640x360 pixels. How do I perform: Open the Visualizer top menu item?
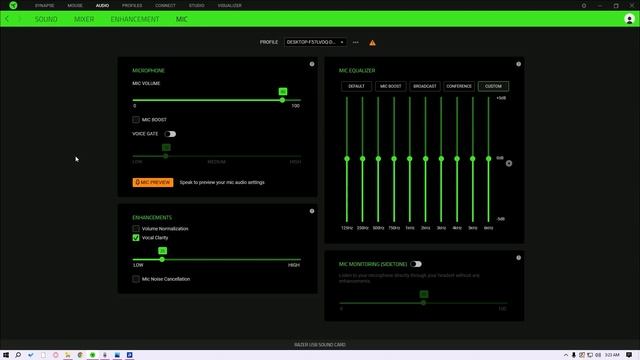[x=229, y=6]
